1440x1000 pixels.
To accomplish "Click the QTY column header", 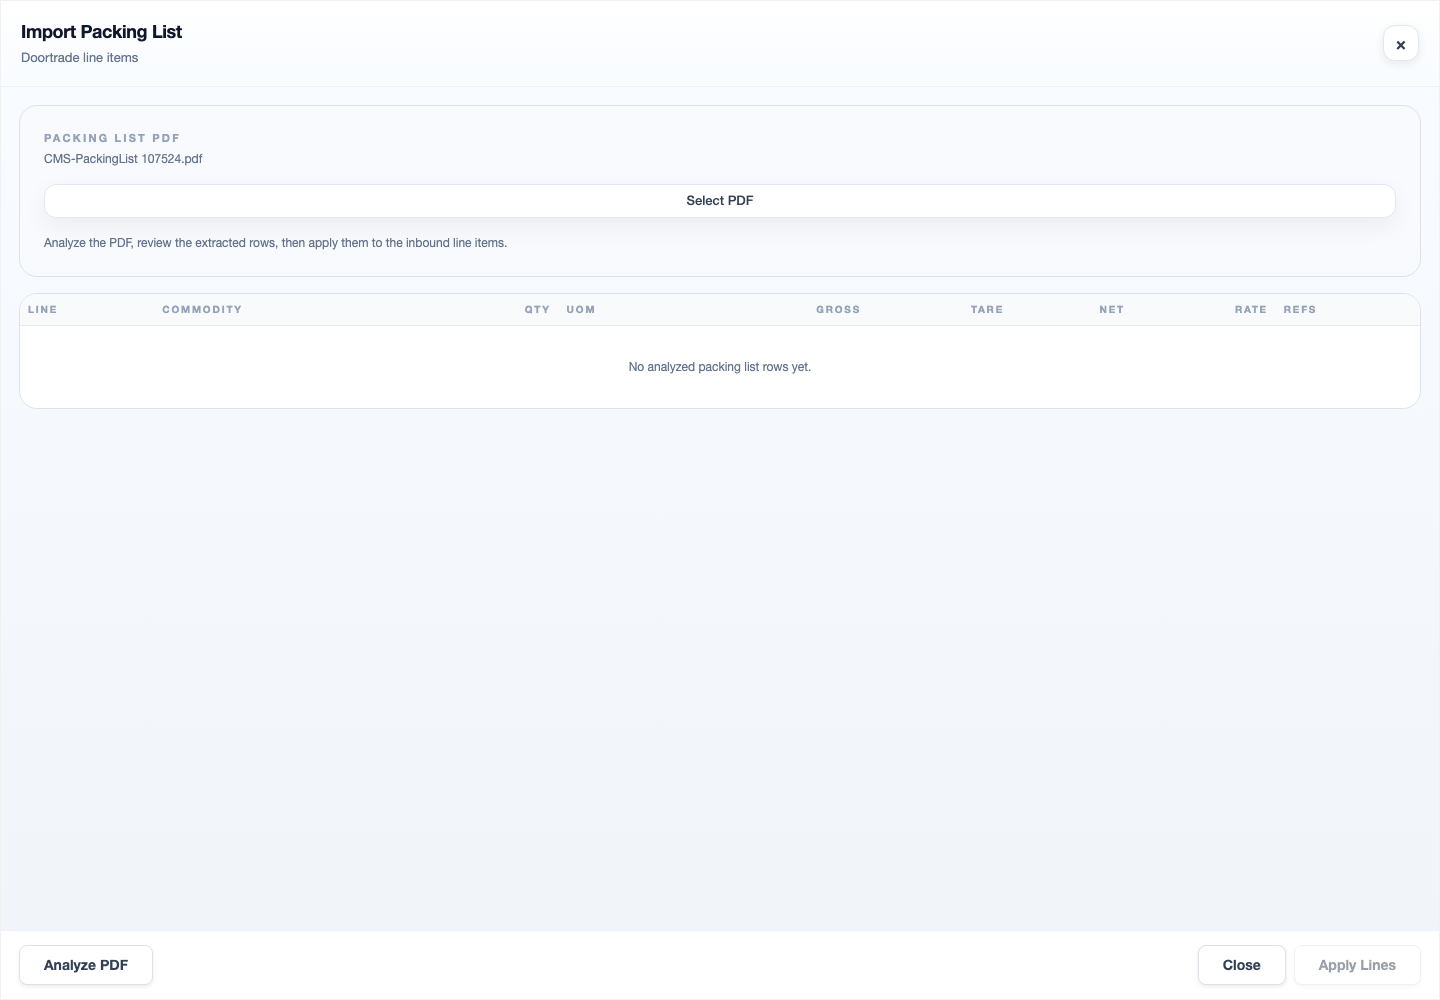I will pos(537,310).
